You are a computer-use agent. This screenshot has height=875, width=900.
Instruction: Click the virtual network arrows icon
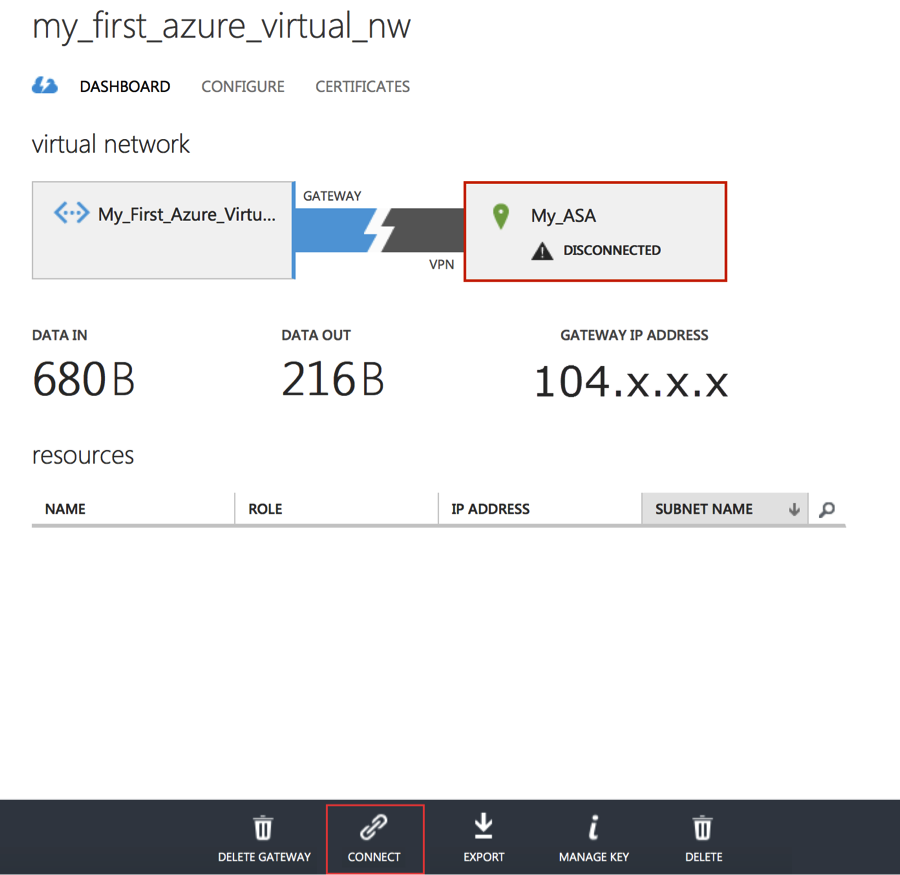click(72, 213)
